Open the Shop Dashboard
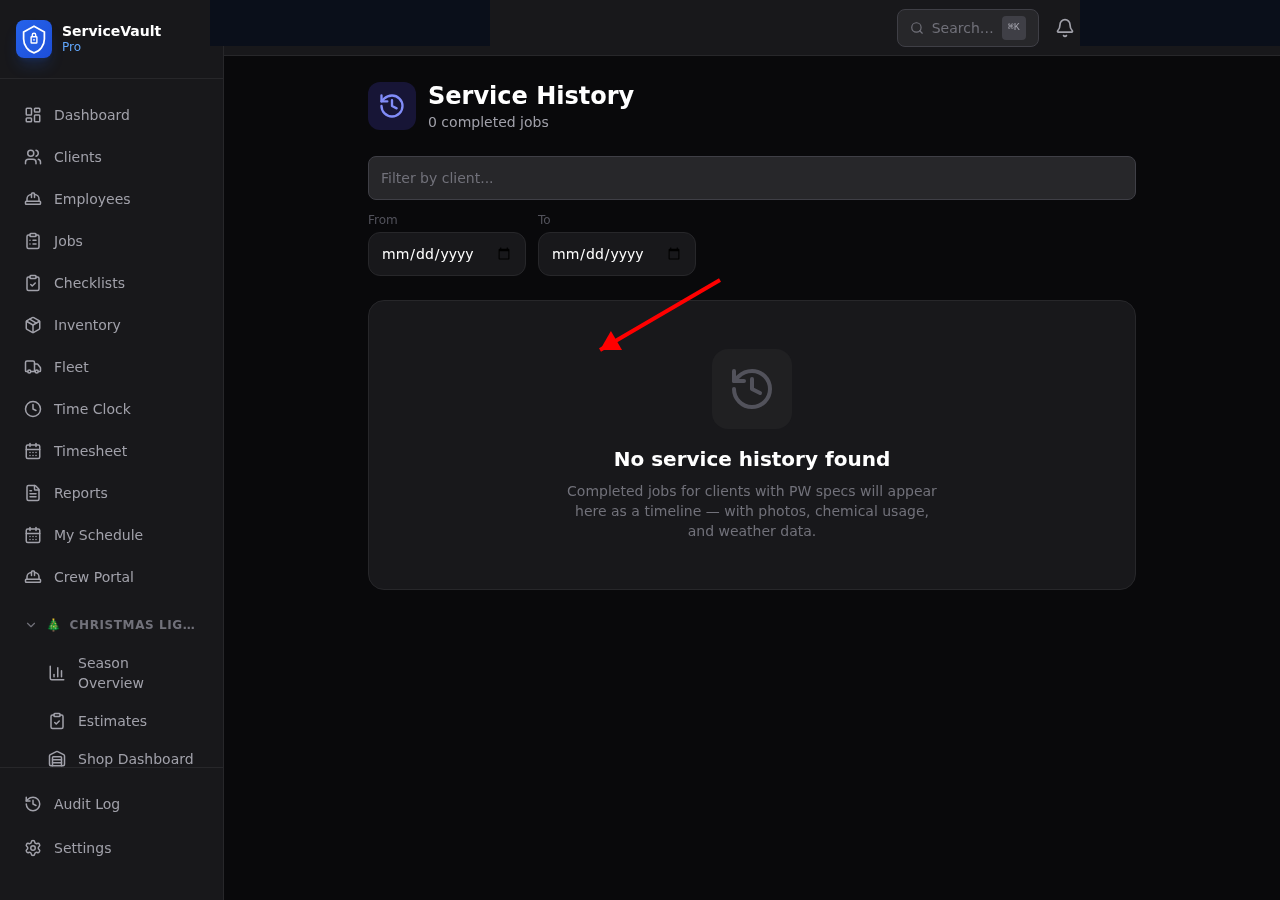This screenshot has width=1280, height=900. [135, 759]
